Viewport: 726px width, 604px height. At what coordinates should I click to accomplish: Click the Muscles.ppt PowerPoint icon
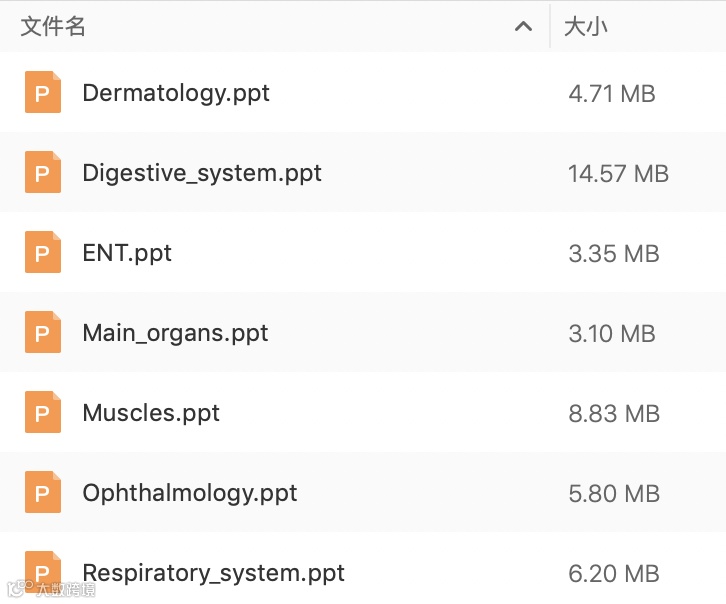point(42,413)
